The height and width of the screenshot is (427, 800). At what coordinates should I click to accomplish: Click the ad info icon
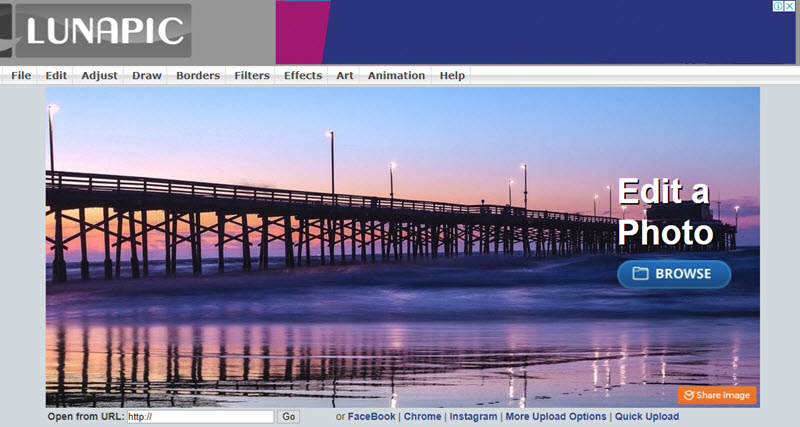(779, 6)
